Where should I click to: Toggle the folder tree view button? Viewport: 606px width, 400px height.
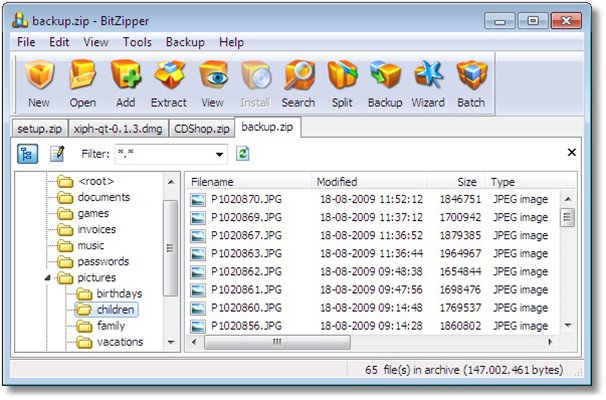(27, 154)
